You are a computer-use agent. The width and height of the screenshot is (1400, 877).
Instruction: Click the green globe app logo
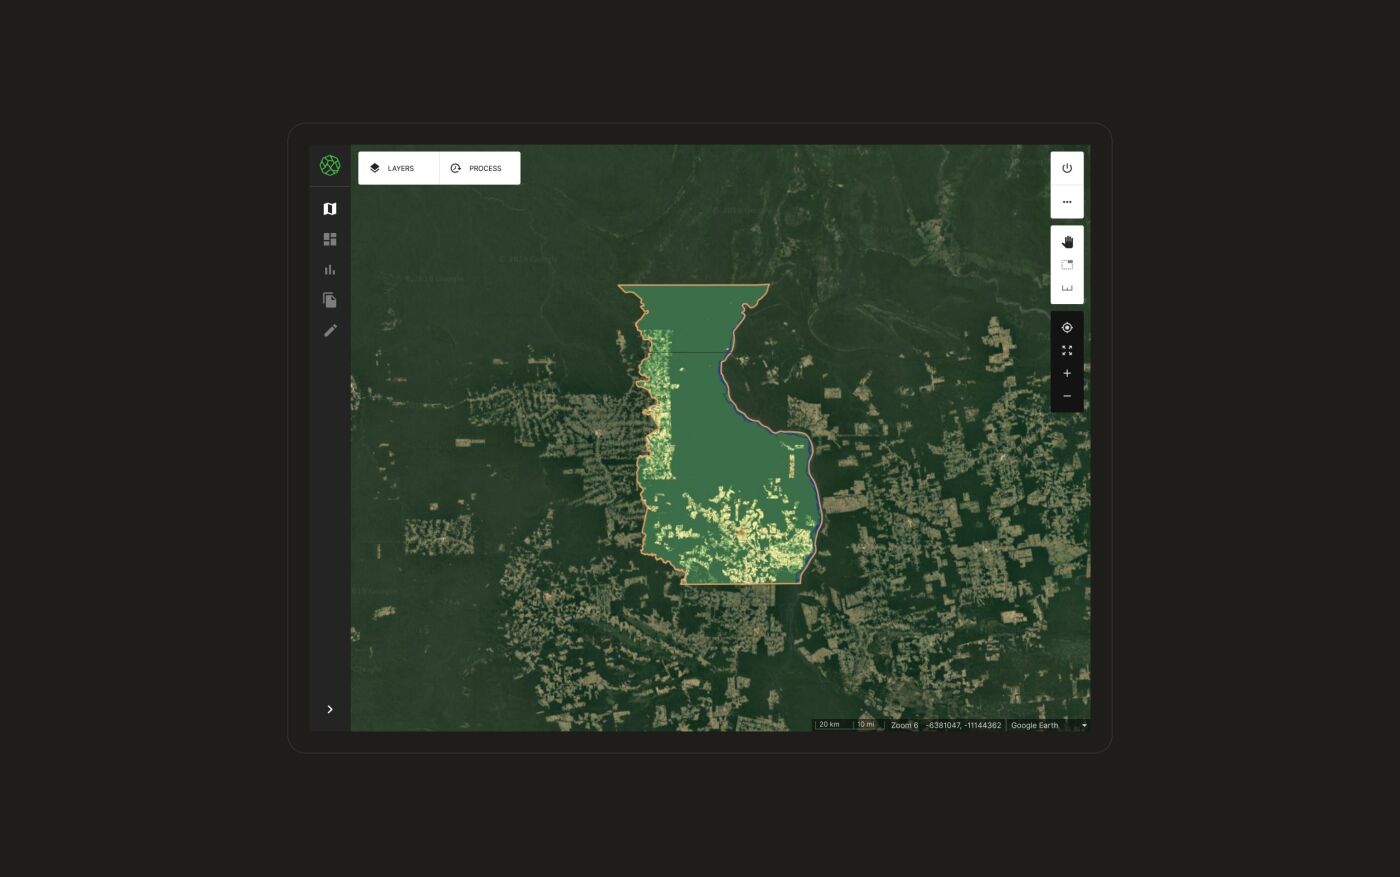[330, 166]
